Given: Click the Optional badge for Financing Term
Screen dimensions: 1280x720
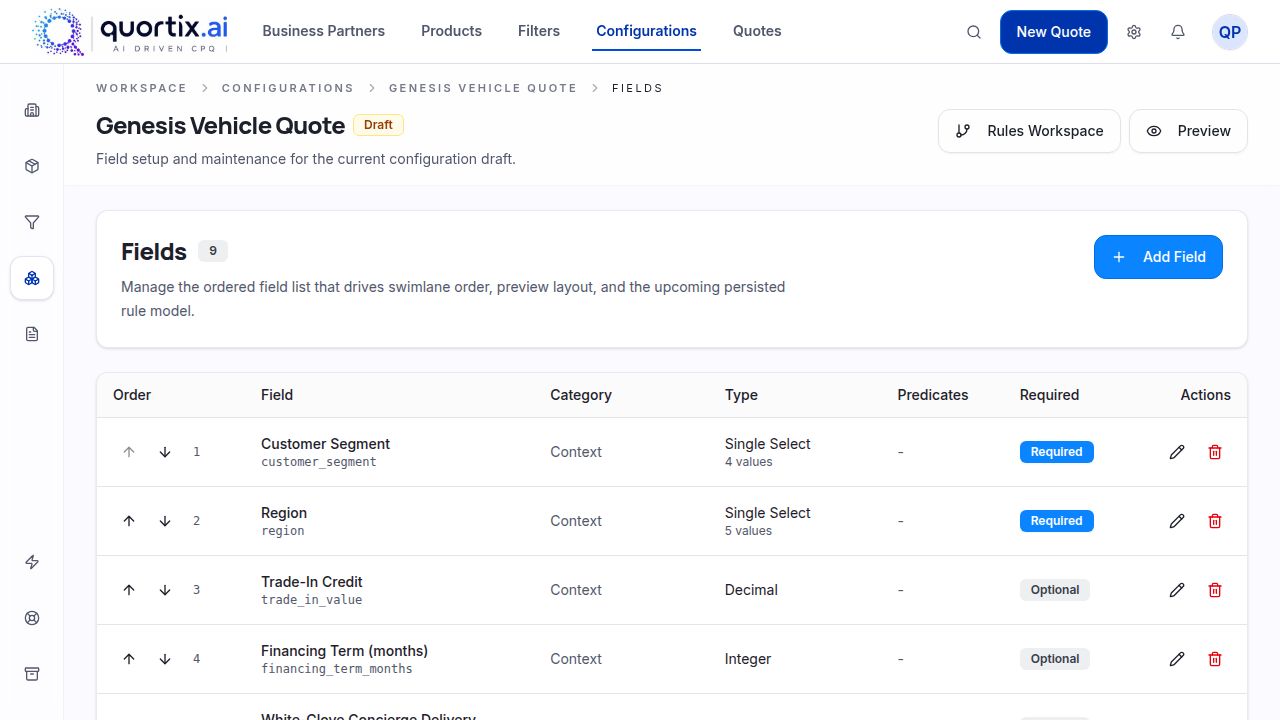Looking at the screenshot, I should click(x=1055, y=659).
